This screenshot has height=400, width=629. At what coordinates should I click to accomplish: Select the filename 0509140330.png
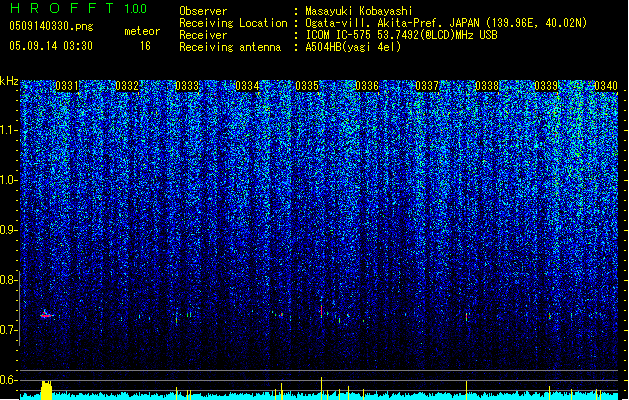pos(51,26)
